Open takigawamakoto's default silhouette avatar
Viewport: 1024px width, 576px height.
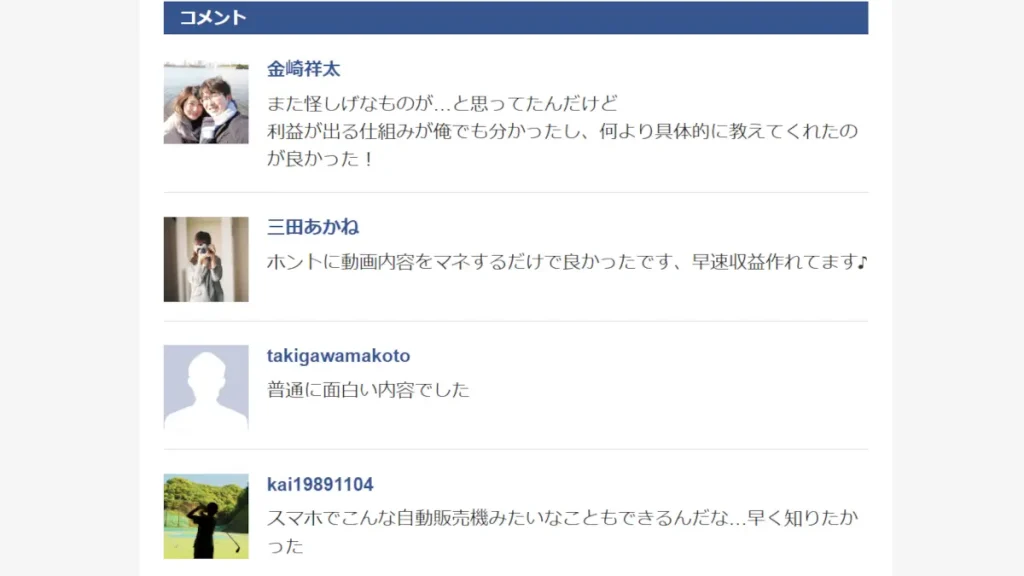pyautogui.click(x=206, y=387)
